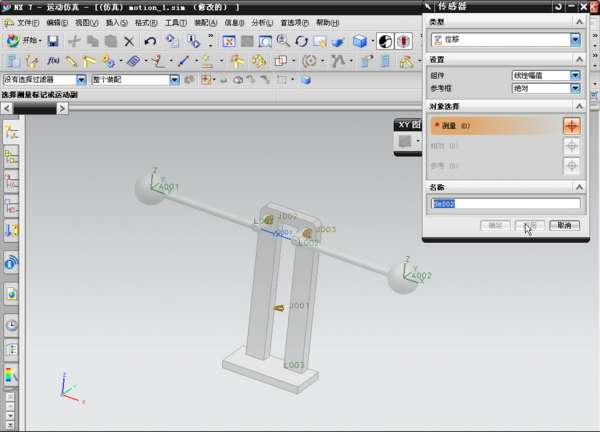
Task: Click the globe Internet Explorer sidebar icon
Action: pyautogui.click(x=11, y=294)
